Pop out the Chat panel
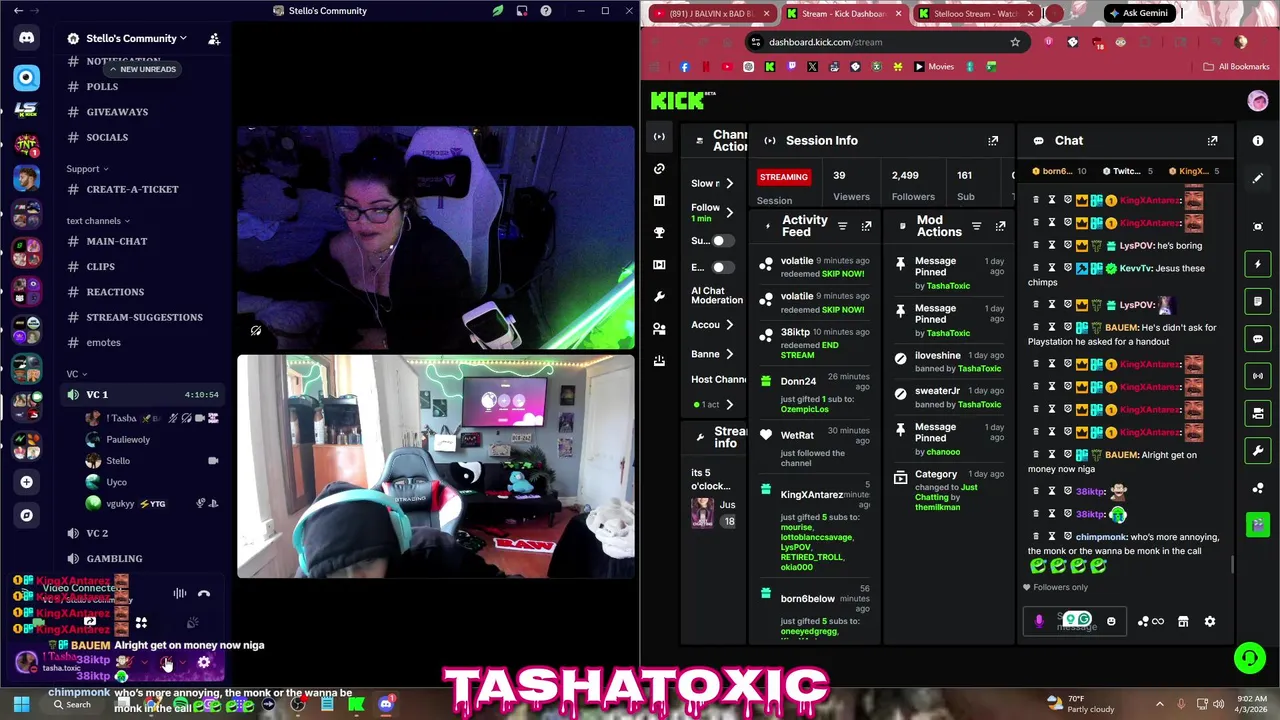 point(1212,141)
